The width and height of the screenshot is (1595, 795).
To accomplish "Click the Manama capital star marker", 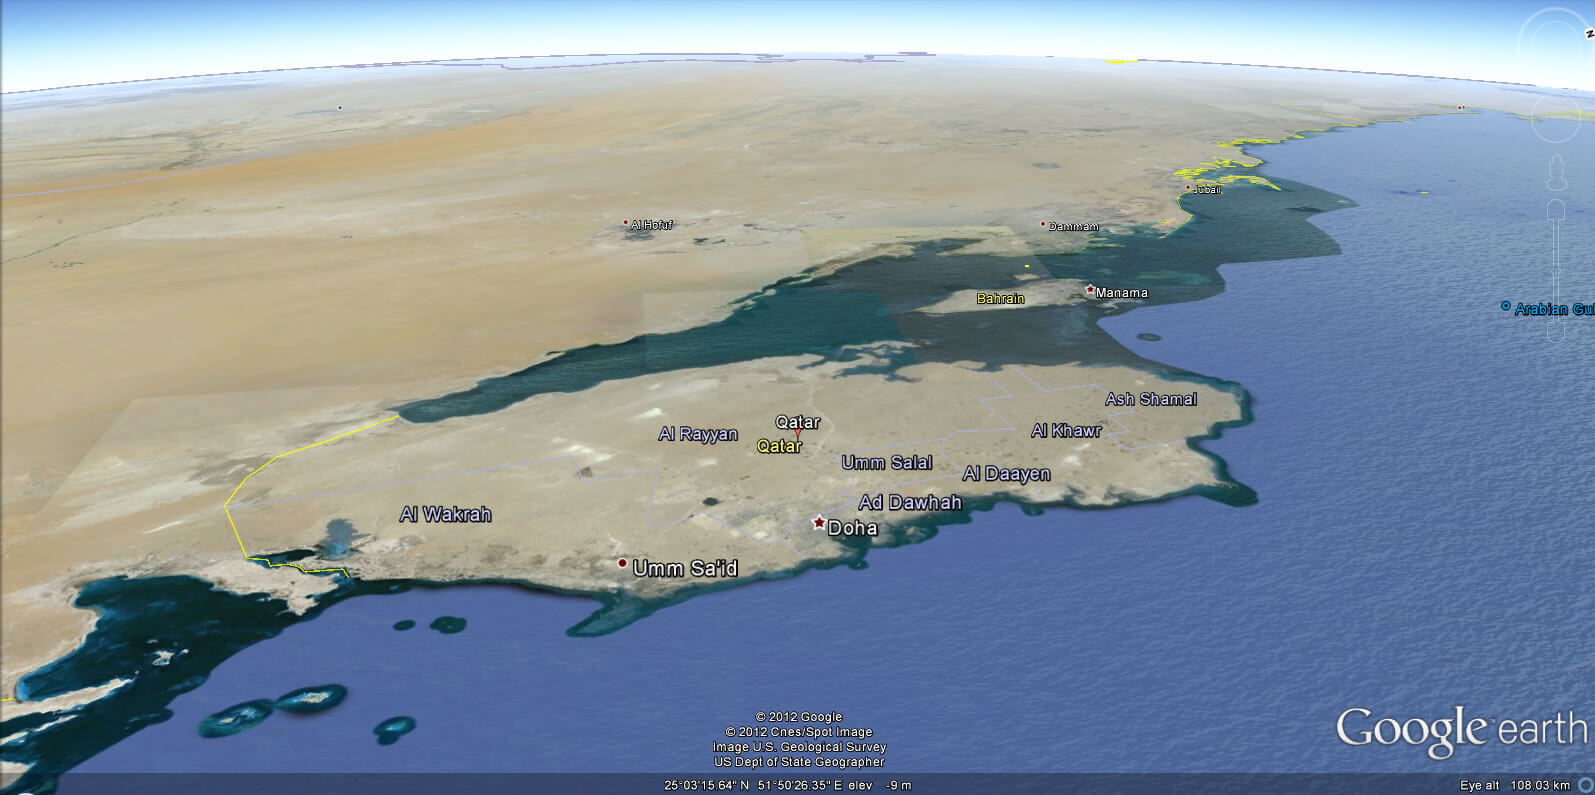I will tap(1090, 289).
